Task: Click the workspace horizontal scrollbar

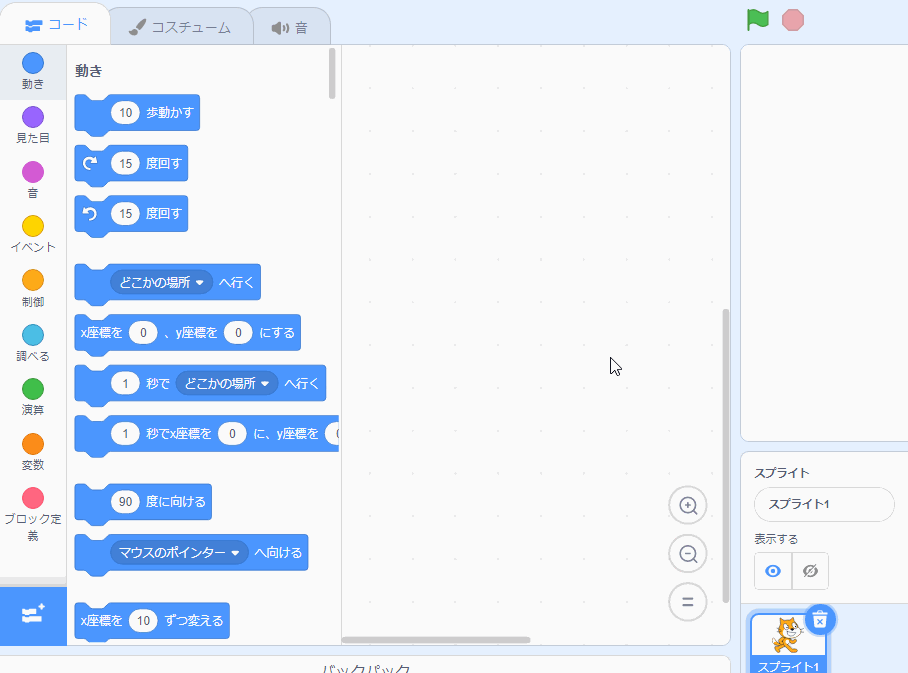Action: pos(435,640)
